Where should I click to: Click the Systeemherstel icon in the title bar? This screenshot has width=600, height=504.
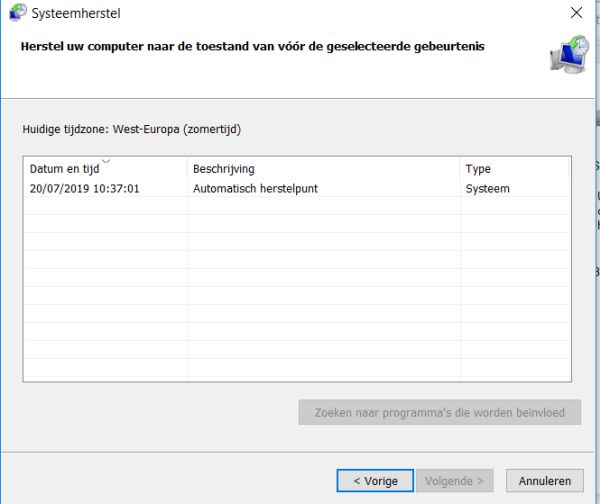[x=17, y=13]
